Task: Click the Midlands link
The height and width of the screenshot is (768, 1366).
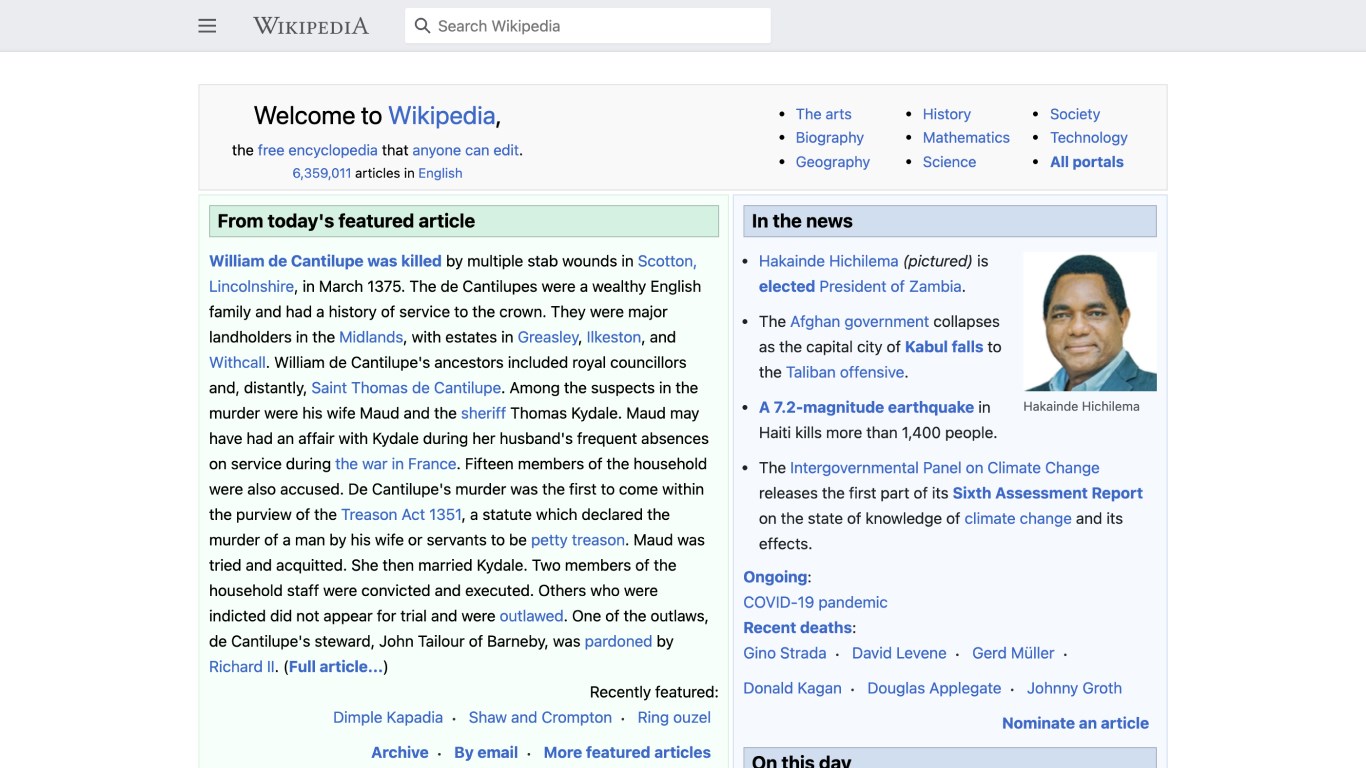Action: pyautogui.click(x=371, y=337)
